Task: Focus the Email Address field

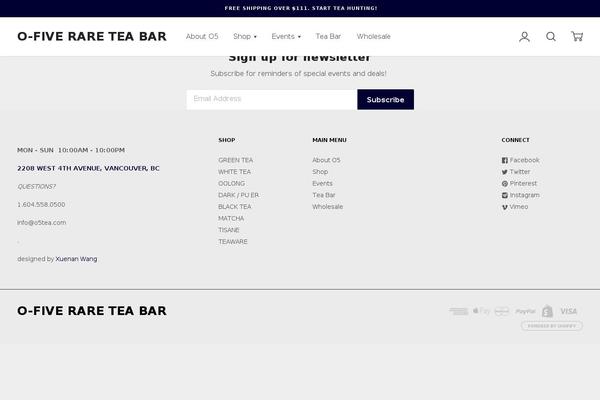Action: [272, 100]
